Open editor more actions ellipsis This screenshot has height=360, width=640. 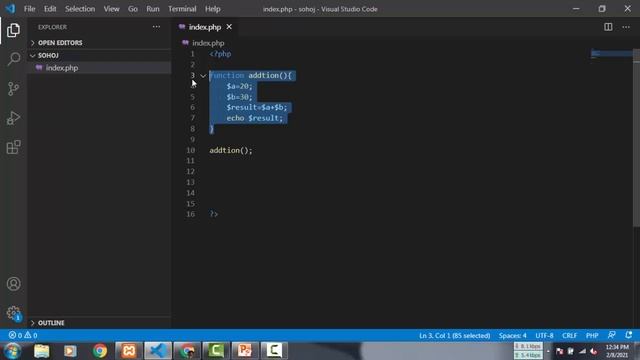pos(626,27)
